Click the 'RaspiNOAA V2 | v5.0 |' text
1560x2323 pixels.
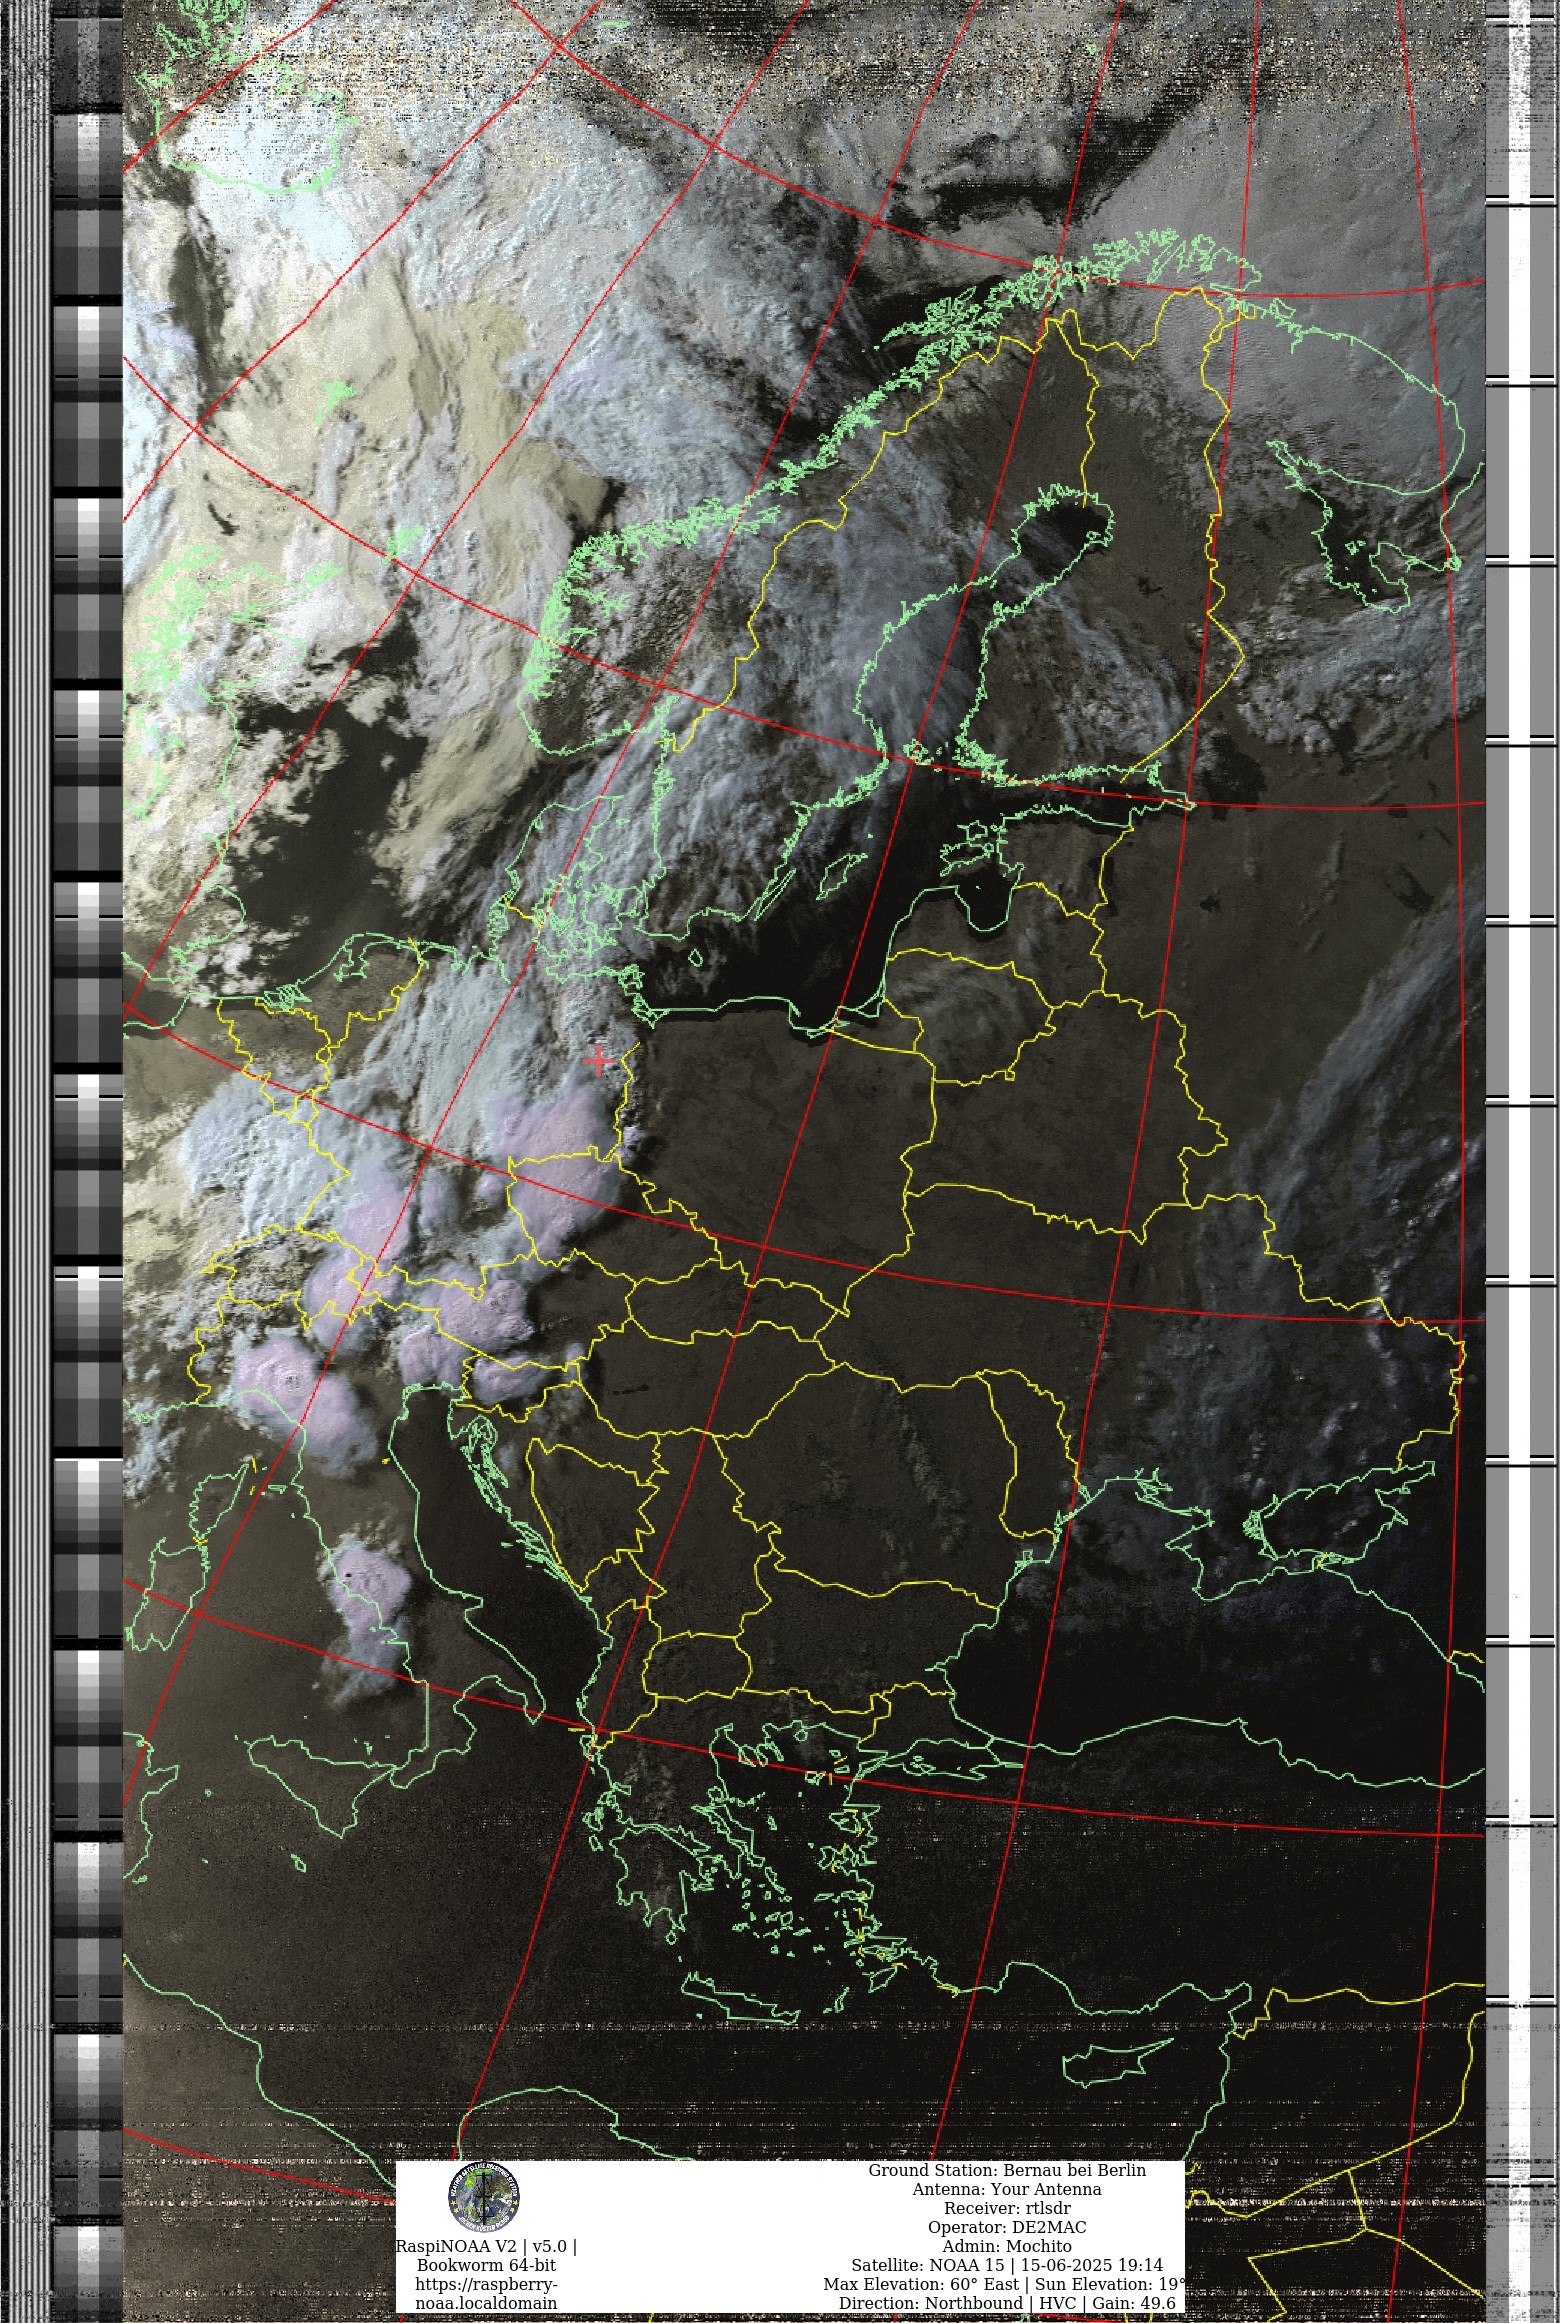[486, 2246]
